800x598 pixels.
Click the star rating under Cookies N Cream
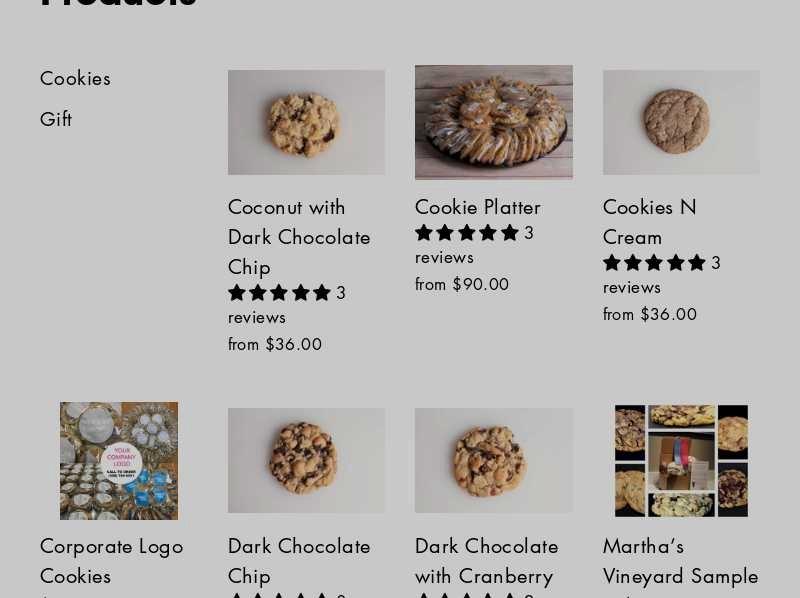click(x=654, y=263)
